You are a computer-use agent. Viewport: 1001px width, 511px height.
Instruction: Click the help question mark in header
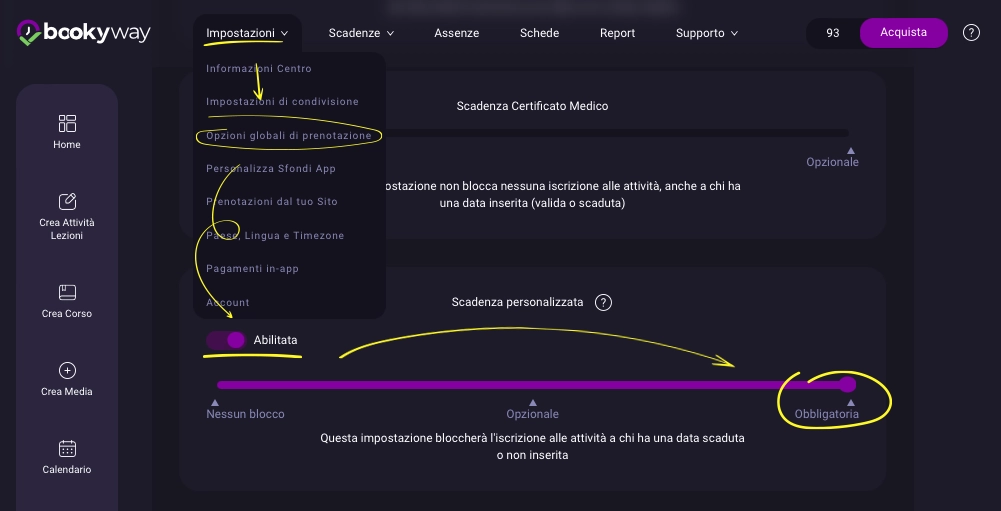click(x=971, y=33)
